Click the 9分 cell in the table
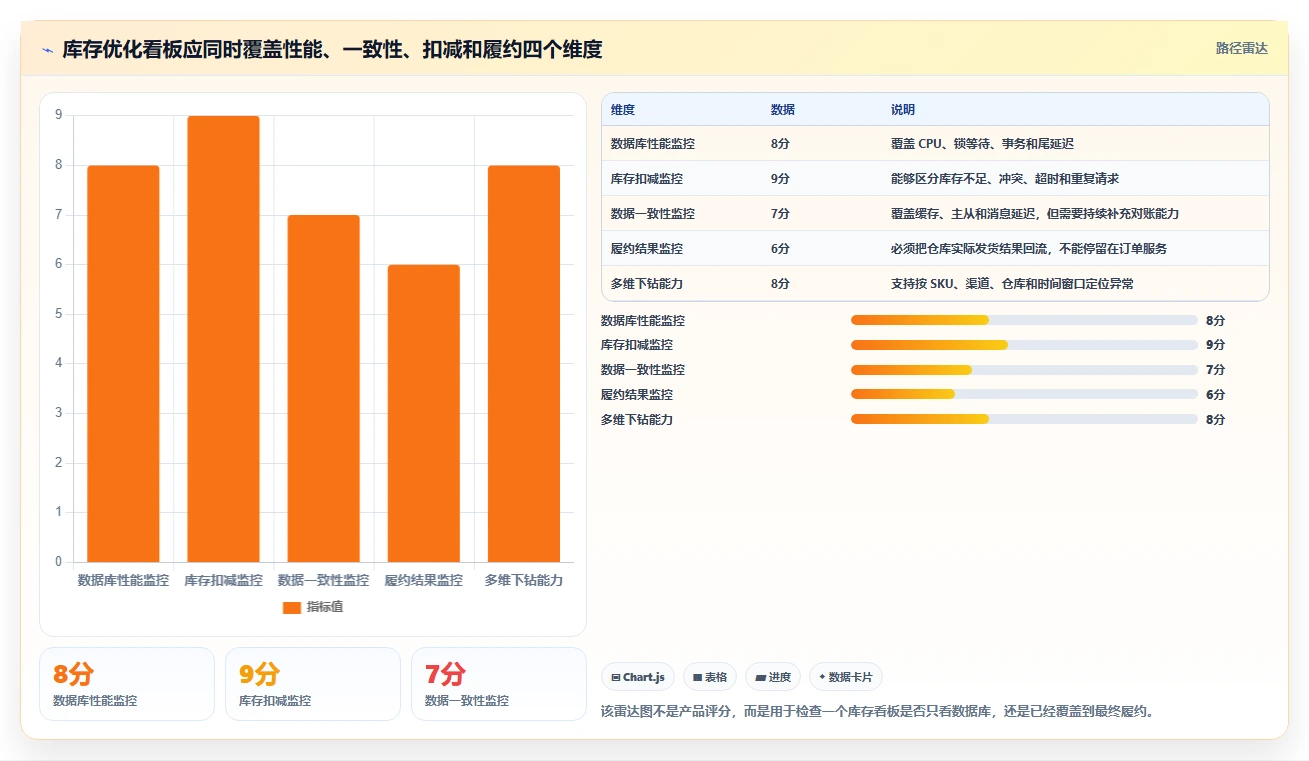Viewport: 1309px width, 761px height. click(x=780, y=179)
